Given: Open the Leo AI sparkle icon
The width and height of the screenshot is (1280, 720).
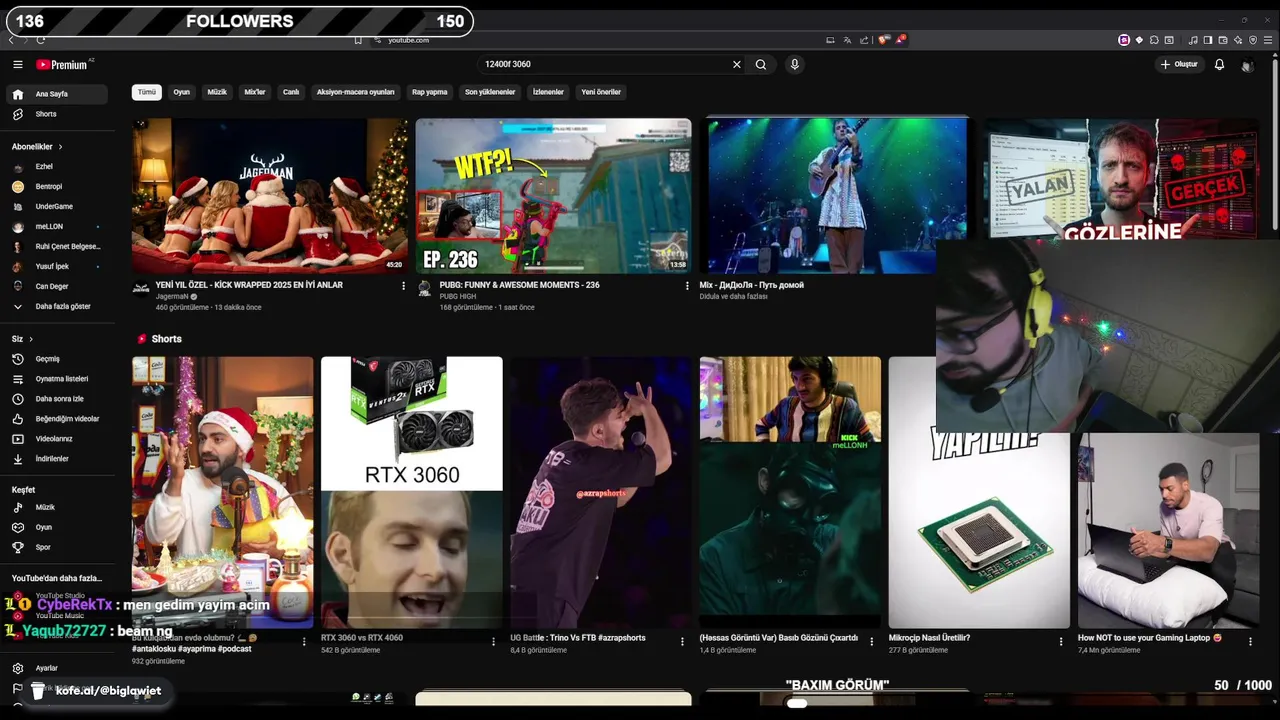Looking at the screenshot, I should [1238, 40].
